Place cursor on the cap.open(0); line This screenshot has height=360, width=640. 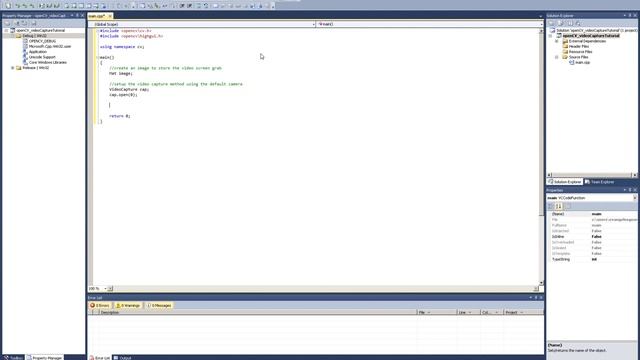123,95
